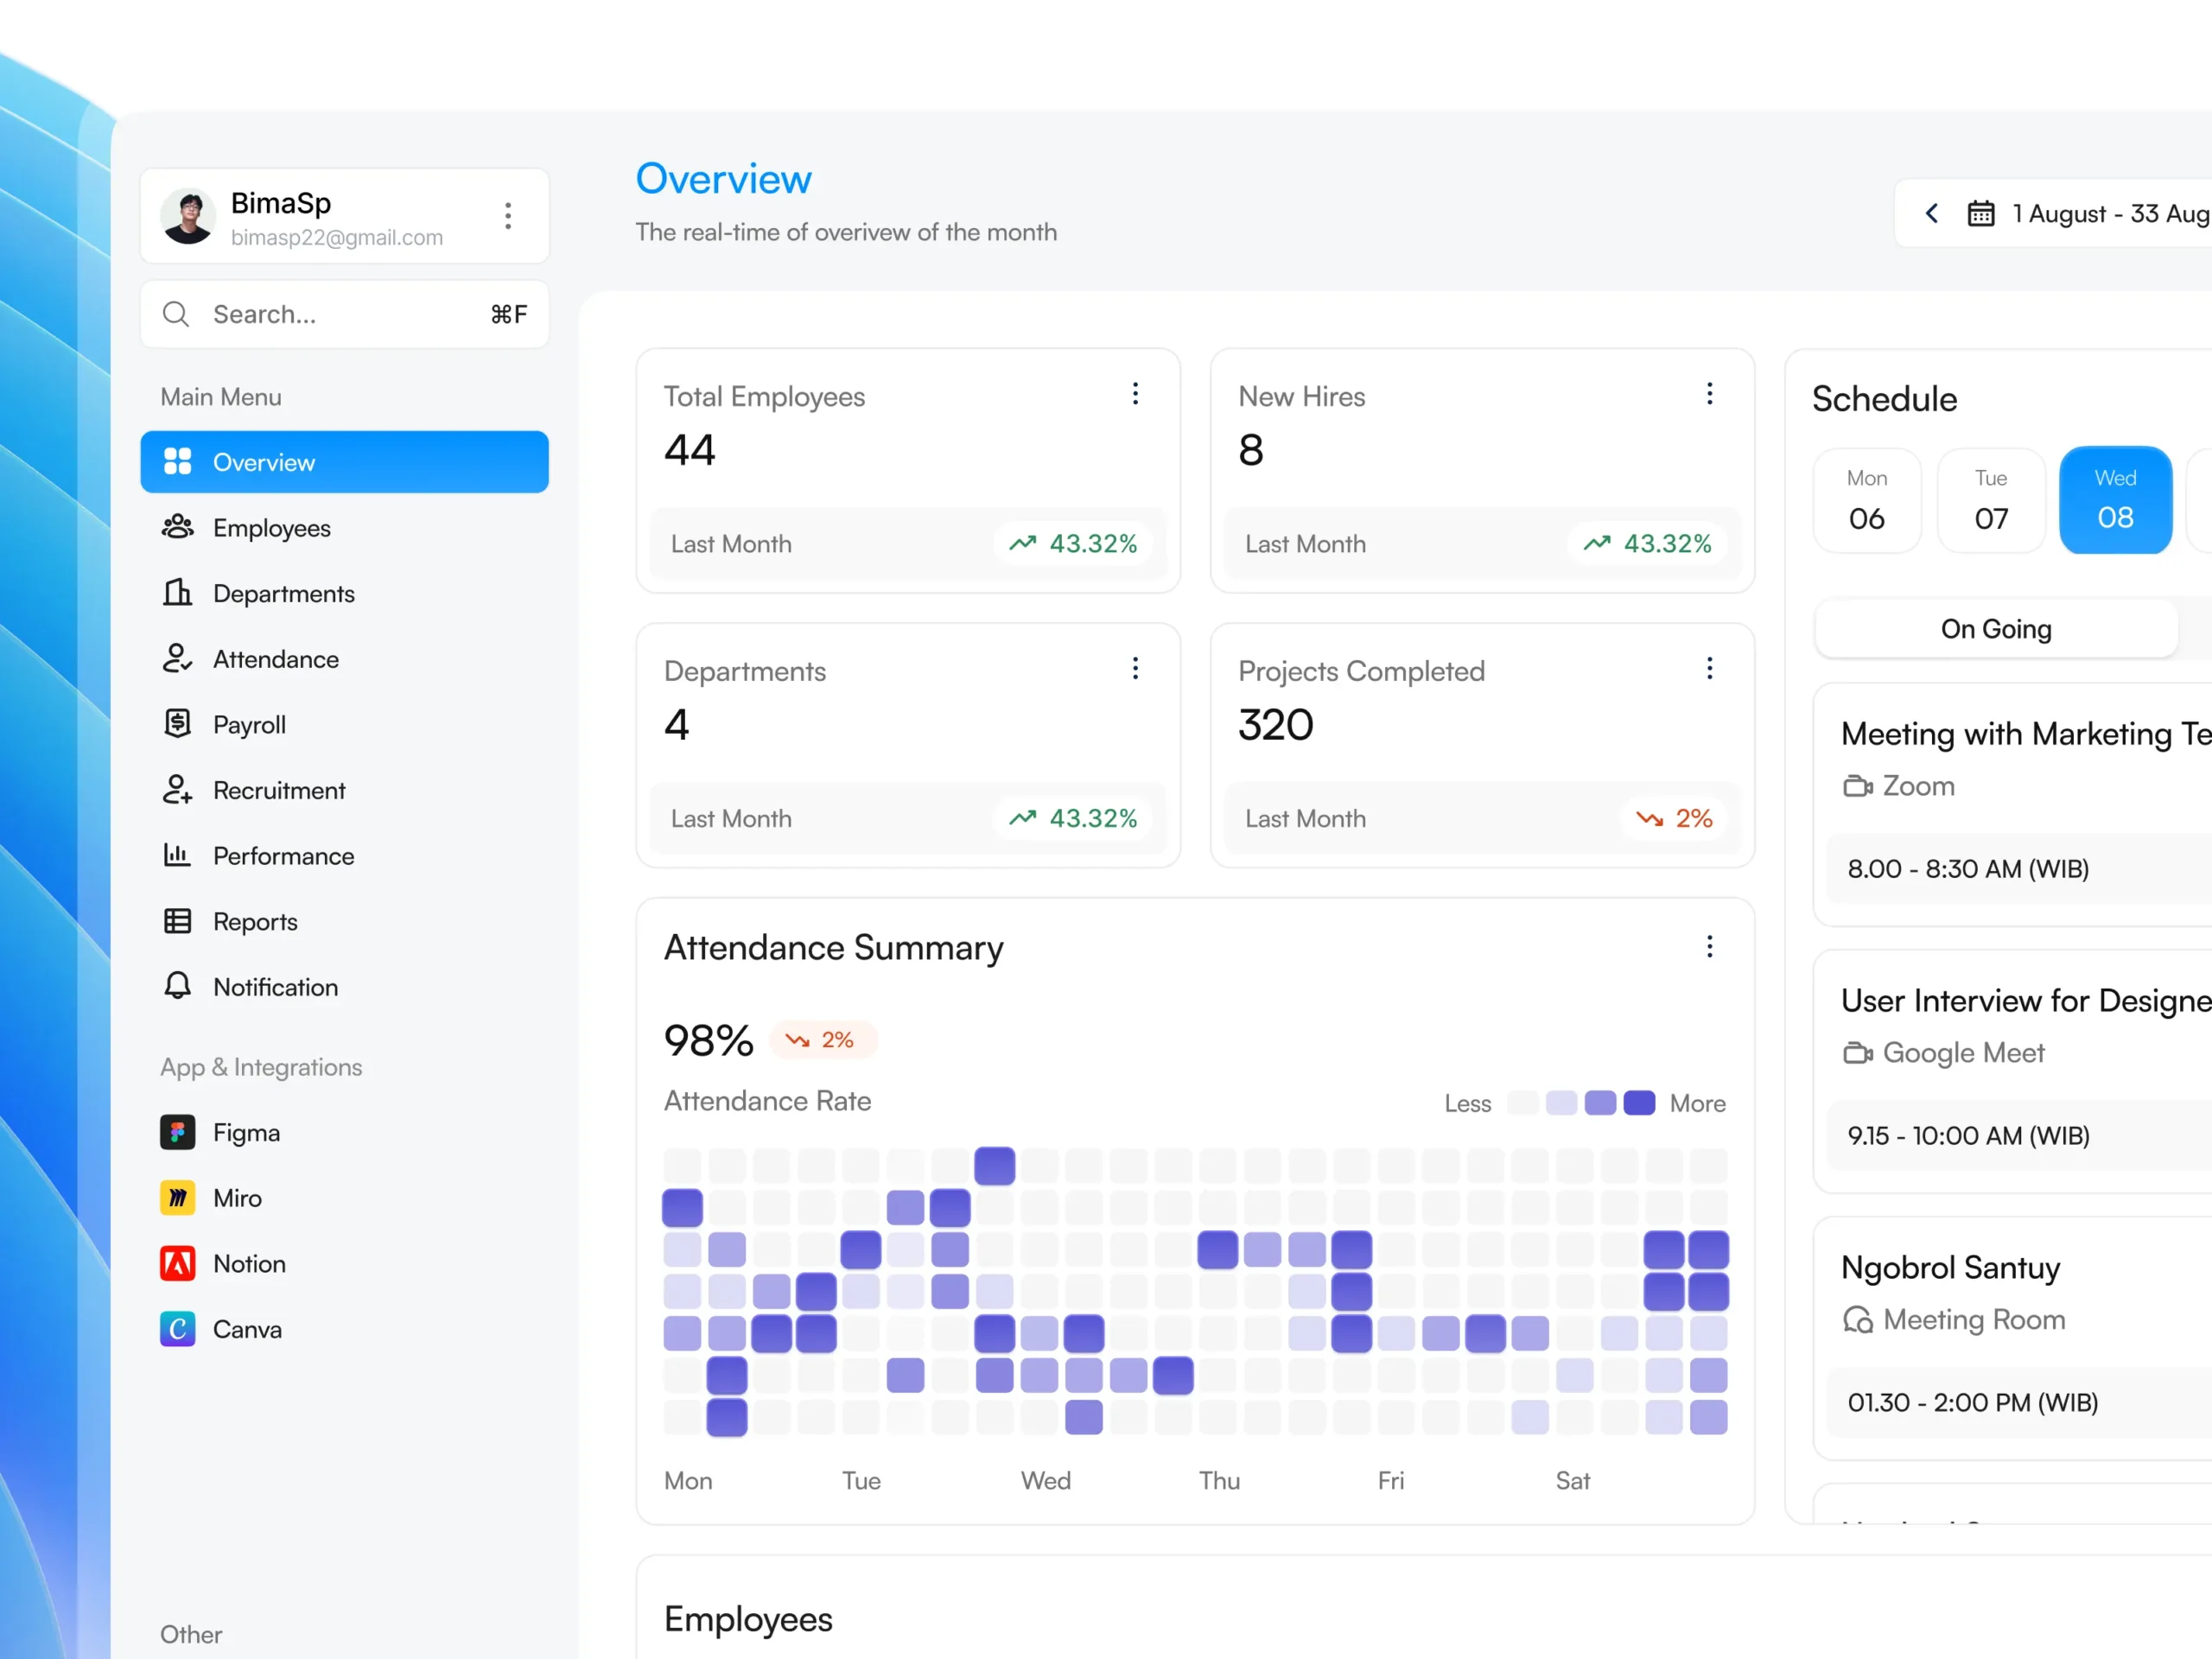Click the 2% down badge in Projects Completed
2212x1659 pixels.
pyautogui.click(x=1674, y=819)
